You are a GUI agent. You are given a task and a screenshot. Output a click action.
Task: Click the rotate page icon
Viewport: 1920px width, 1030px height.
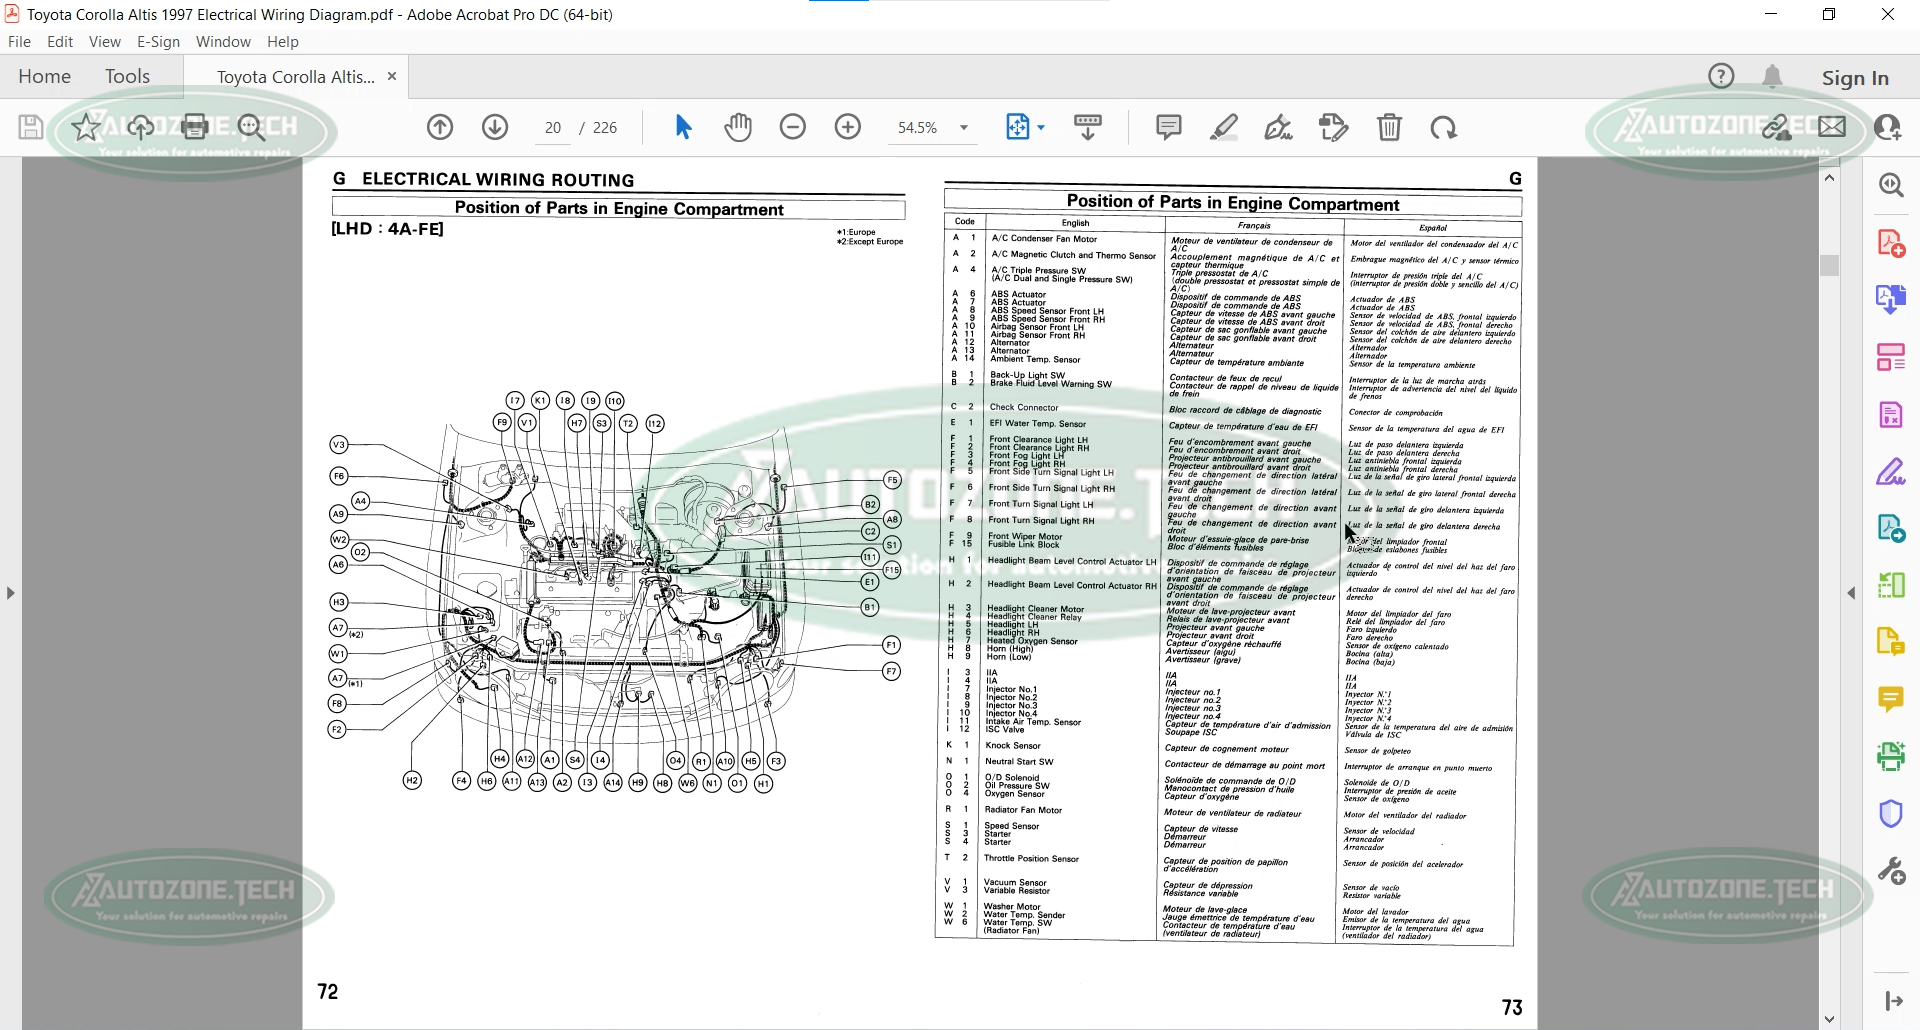coord(1443,127)
